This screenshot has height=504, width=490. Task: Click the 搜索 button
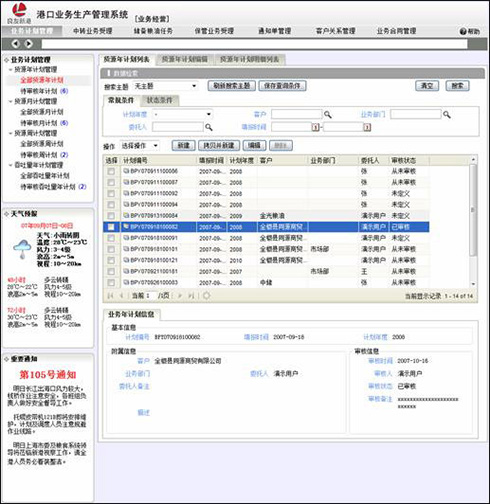point(457,86)
